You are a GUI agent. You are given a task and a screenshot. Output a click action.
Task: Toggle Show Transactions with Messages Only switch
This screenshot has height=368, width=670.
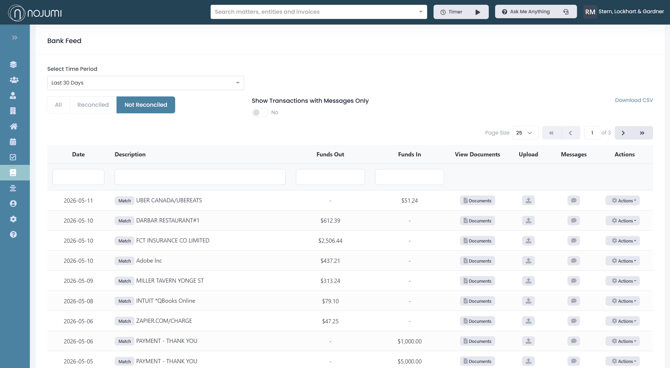260,112
